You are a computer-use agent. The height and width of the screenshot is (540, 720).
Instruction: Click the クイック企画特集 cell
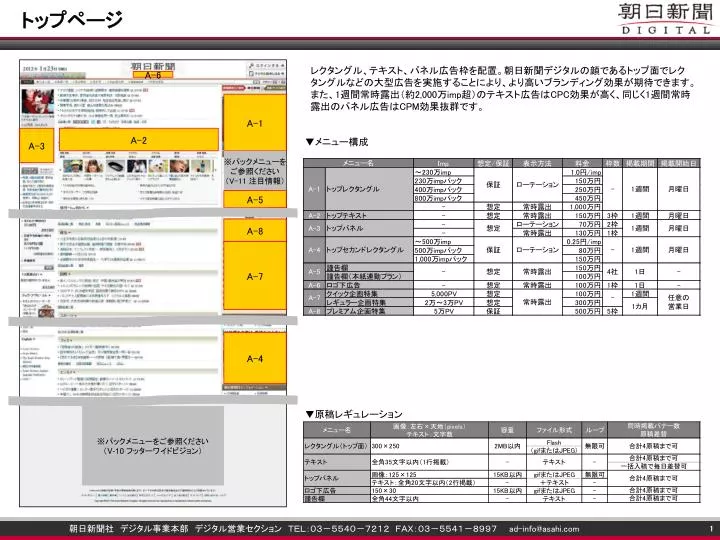point(369,293)
